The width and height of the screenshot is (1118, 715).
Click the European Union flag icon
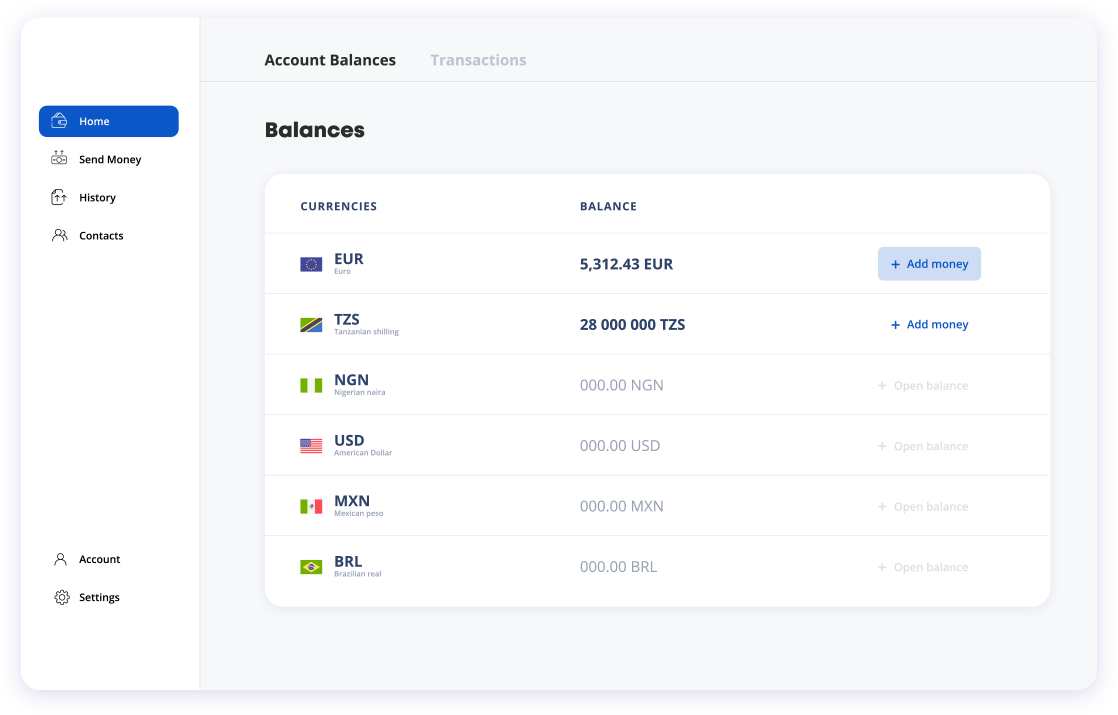[x=311, y=265]
